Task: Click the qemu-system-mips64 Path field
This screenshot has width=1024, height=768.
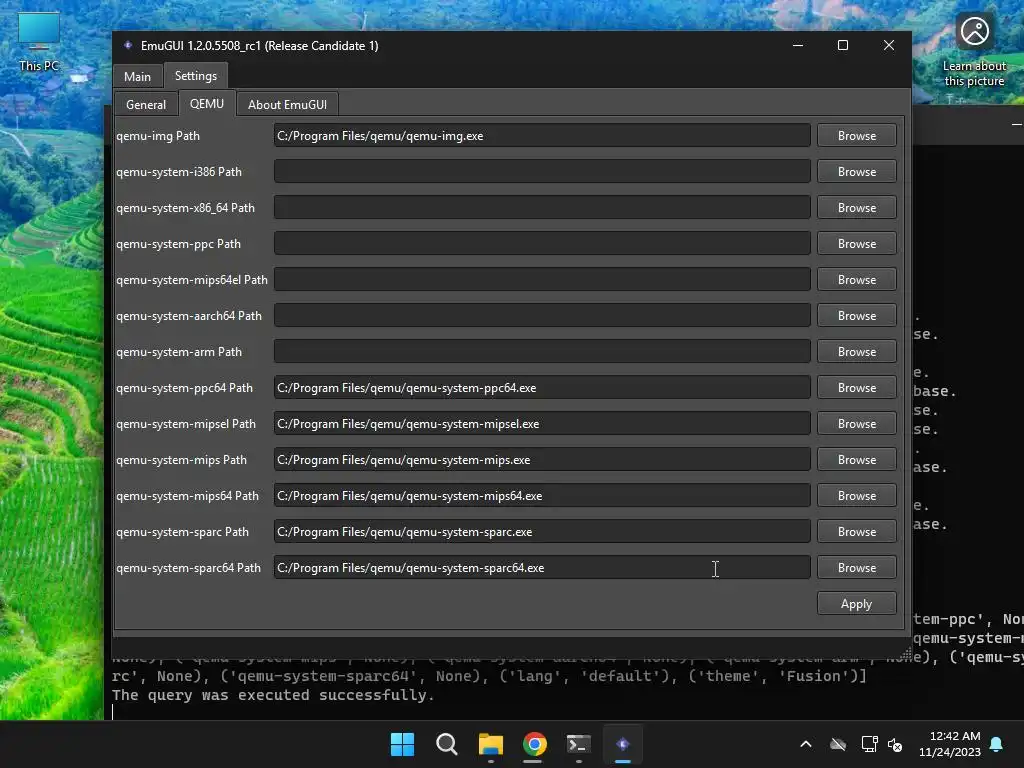Action: pos(542,496)
